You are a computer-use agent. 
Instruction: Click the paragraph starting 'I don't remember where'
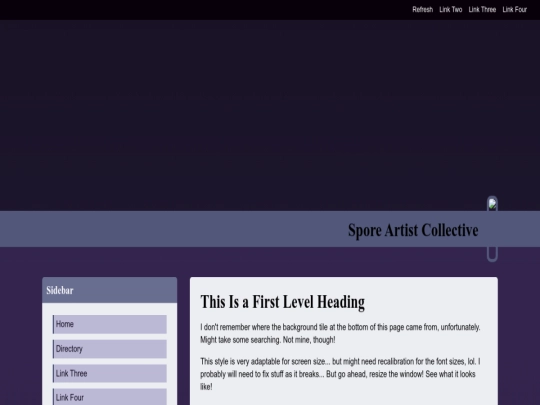[x=340, y=333]
